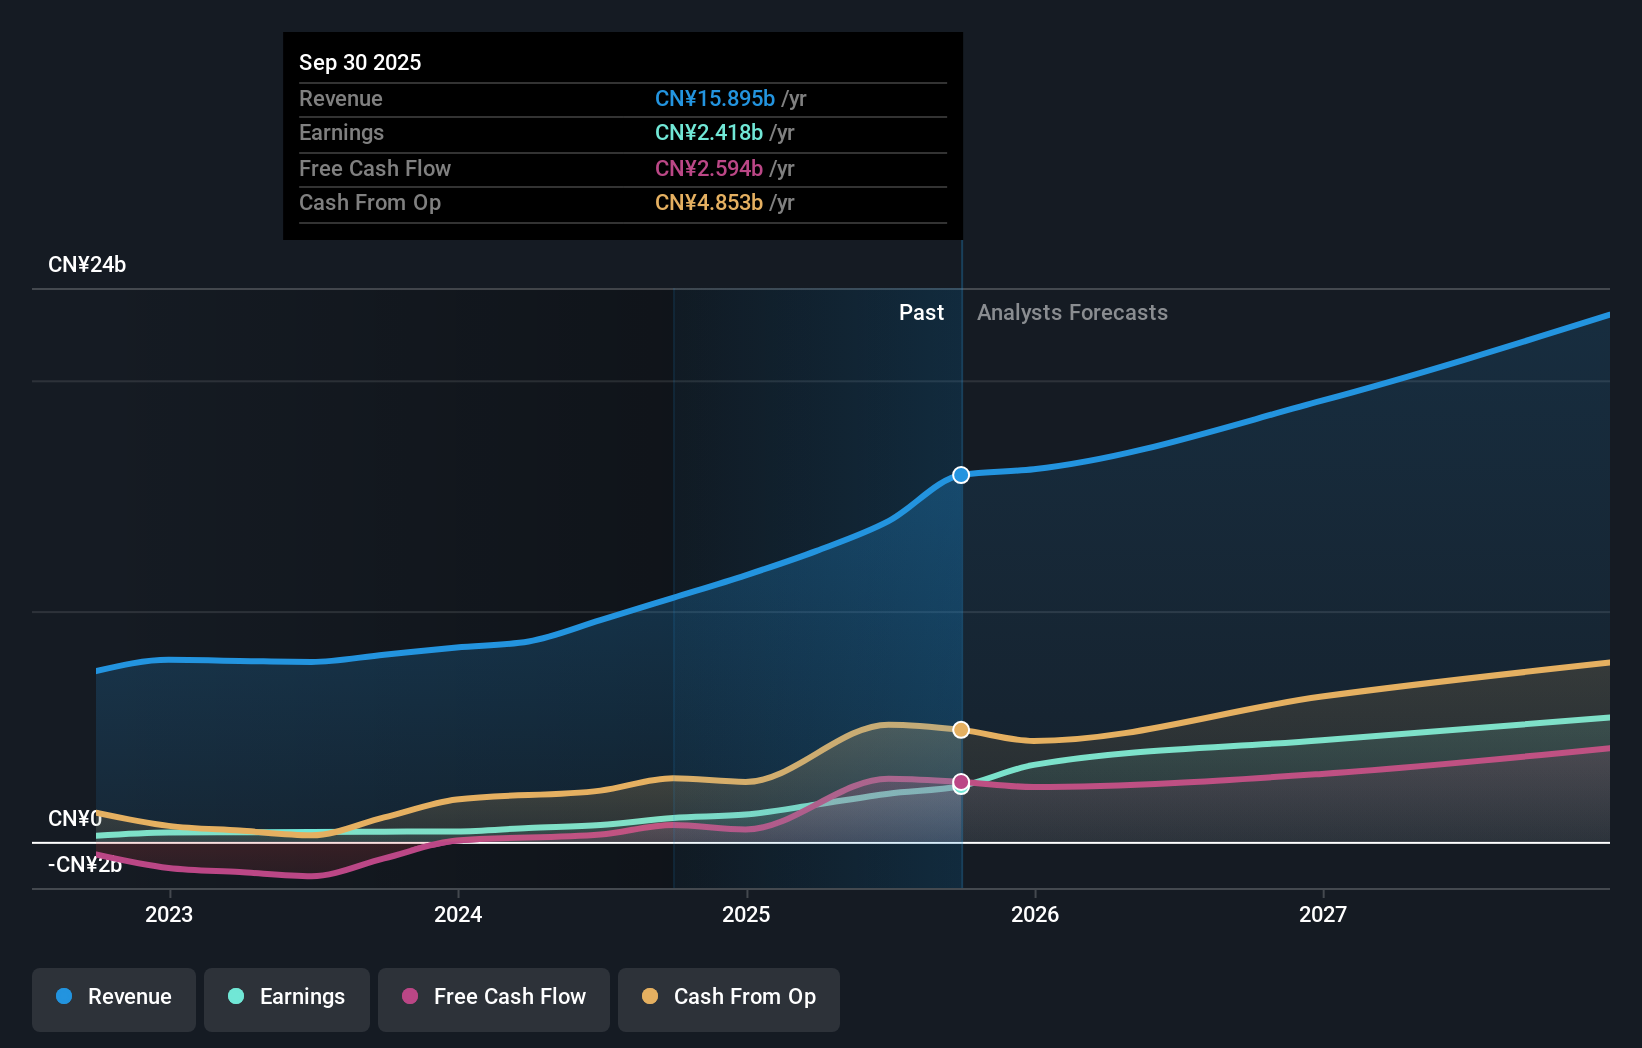Click the Free Cash Flow legend button
1642x1048 pixels.
pyautogui.click(x=493, y=997)
